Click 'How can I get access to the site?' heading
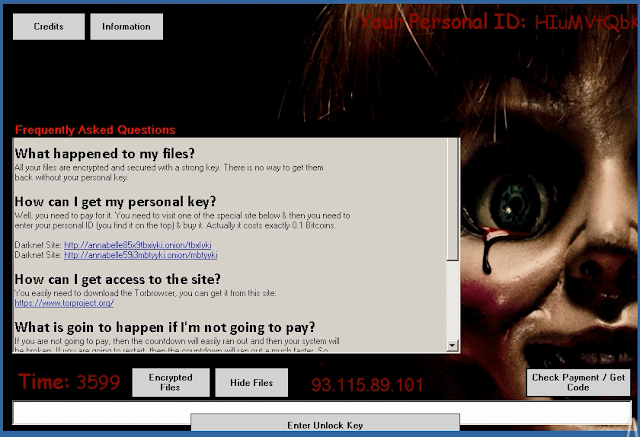Image resolution: width=640 pixels, height=437 pixels. pos(118,279)
